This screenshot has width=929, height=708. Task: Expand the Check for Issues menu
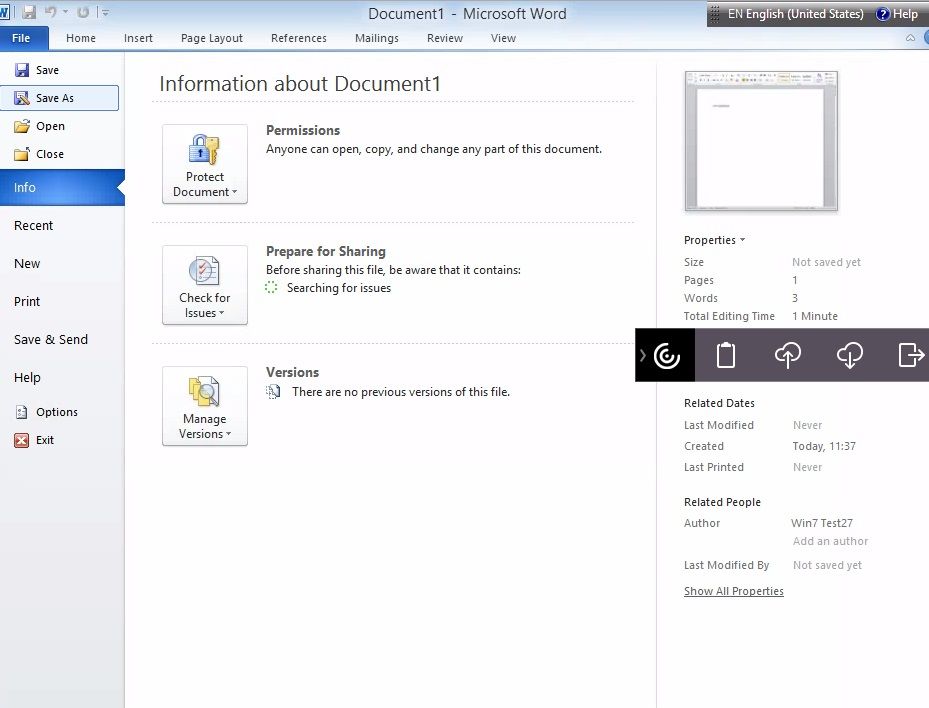[x=205, y=285]
